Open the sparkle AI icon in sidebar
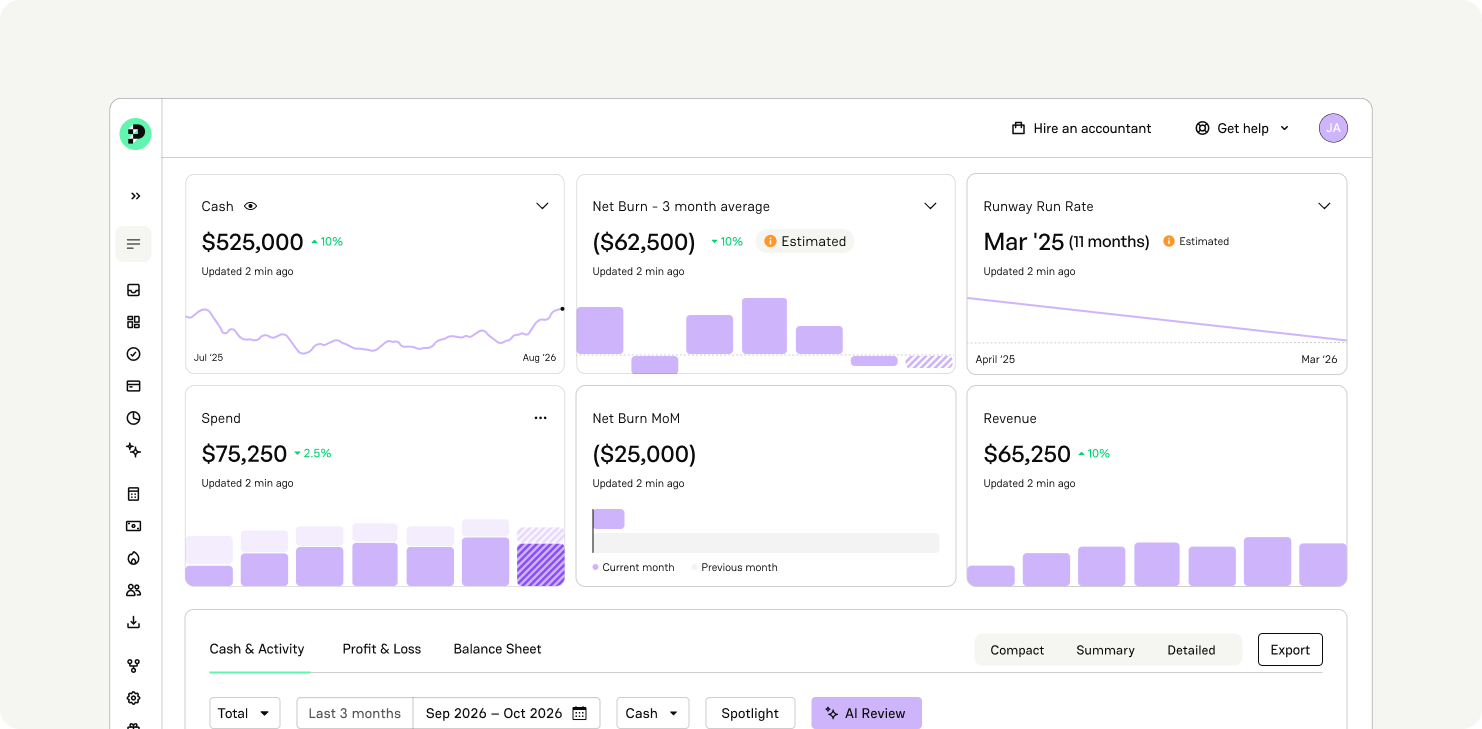Screen dimensions: 1482x729 coord(134,450)
